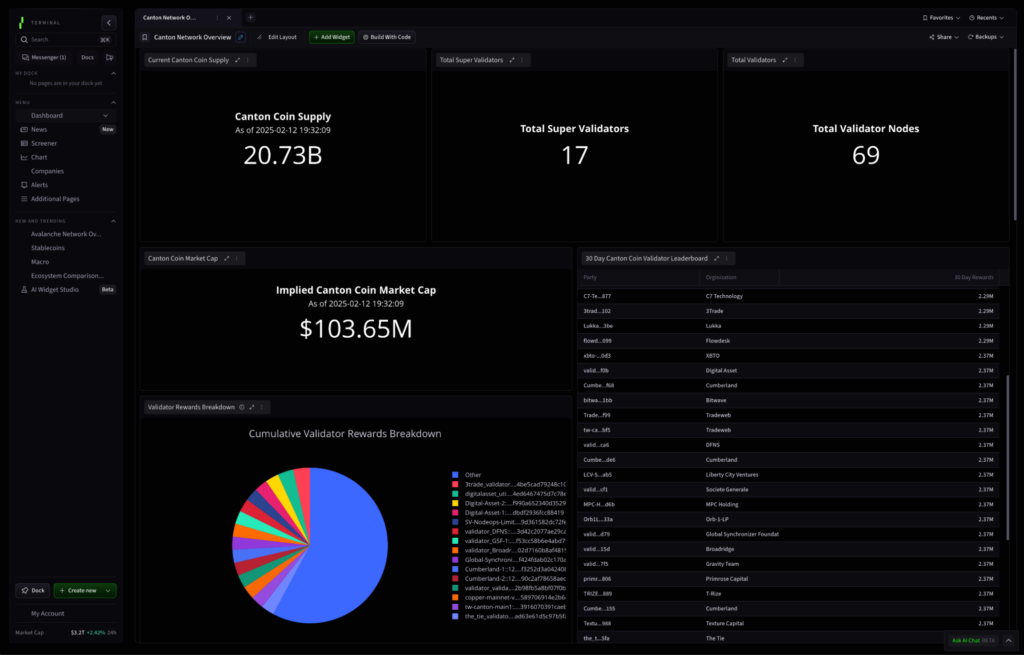This screenshot has width=1024, height=655.
Task: Open My Account
Action: click(48, 613)
